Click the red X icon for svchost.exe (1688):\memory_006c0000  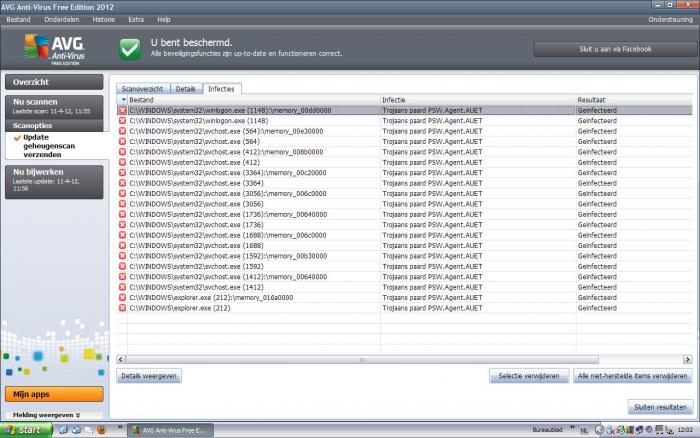click(122, 235)
